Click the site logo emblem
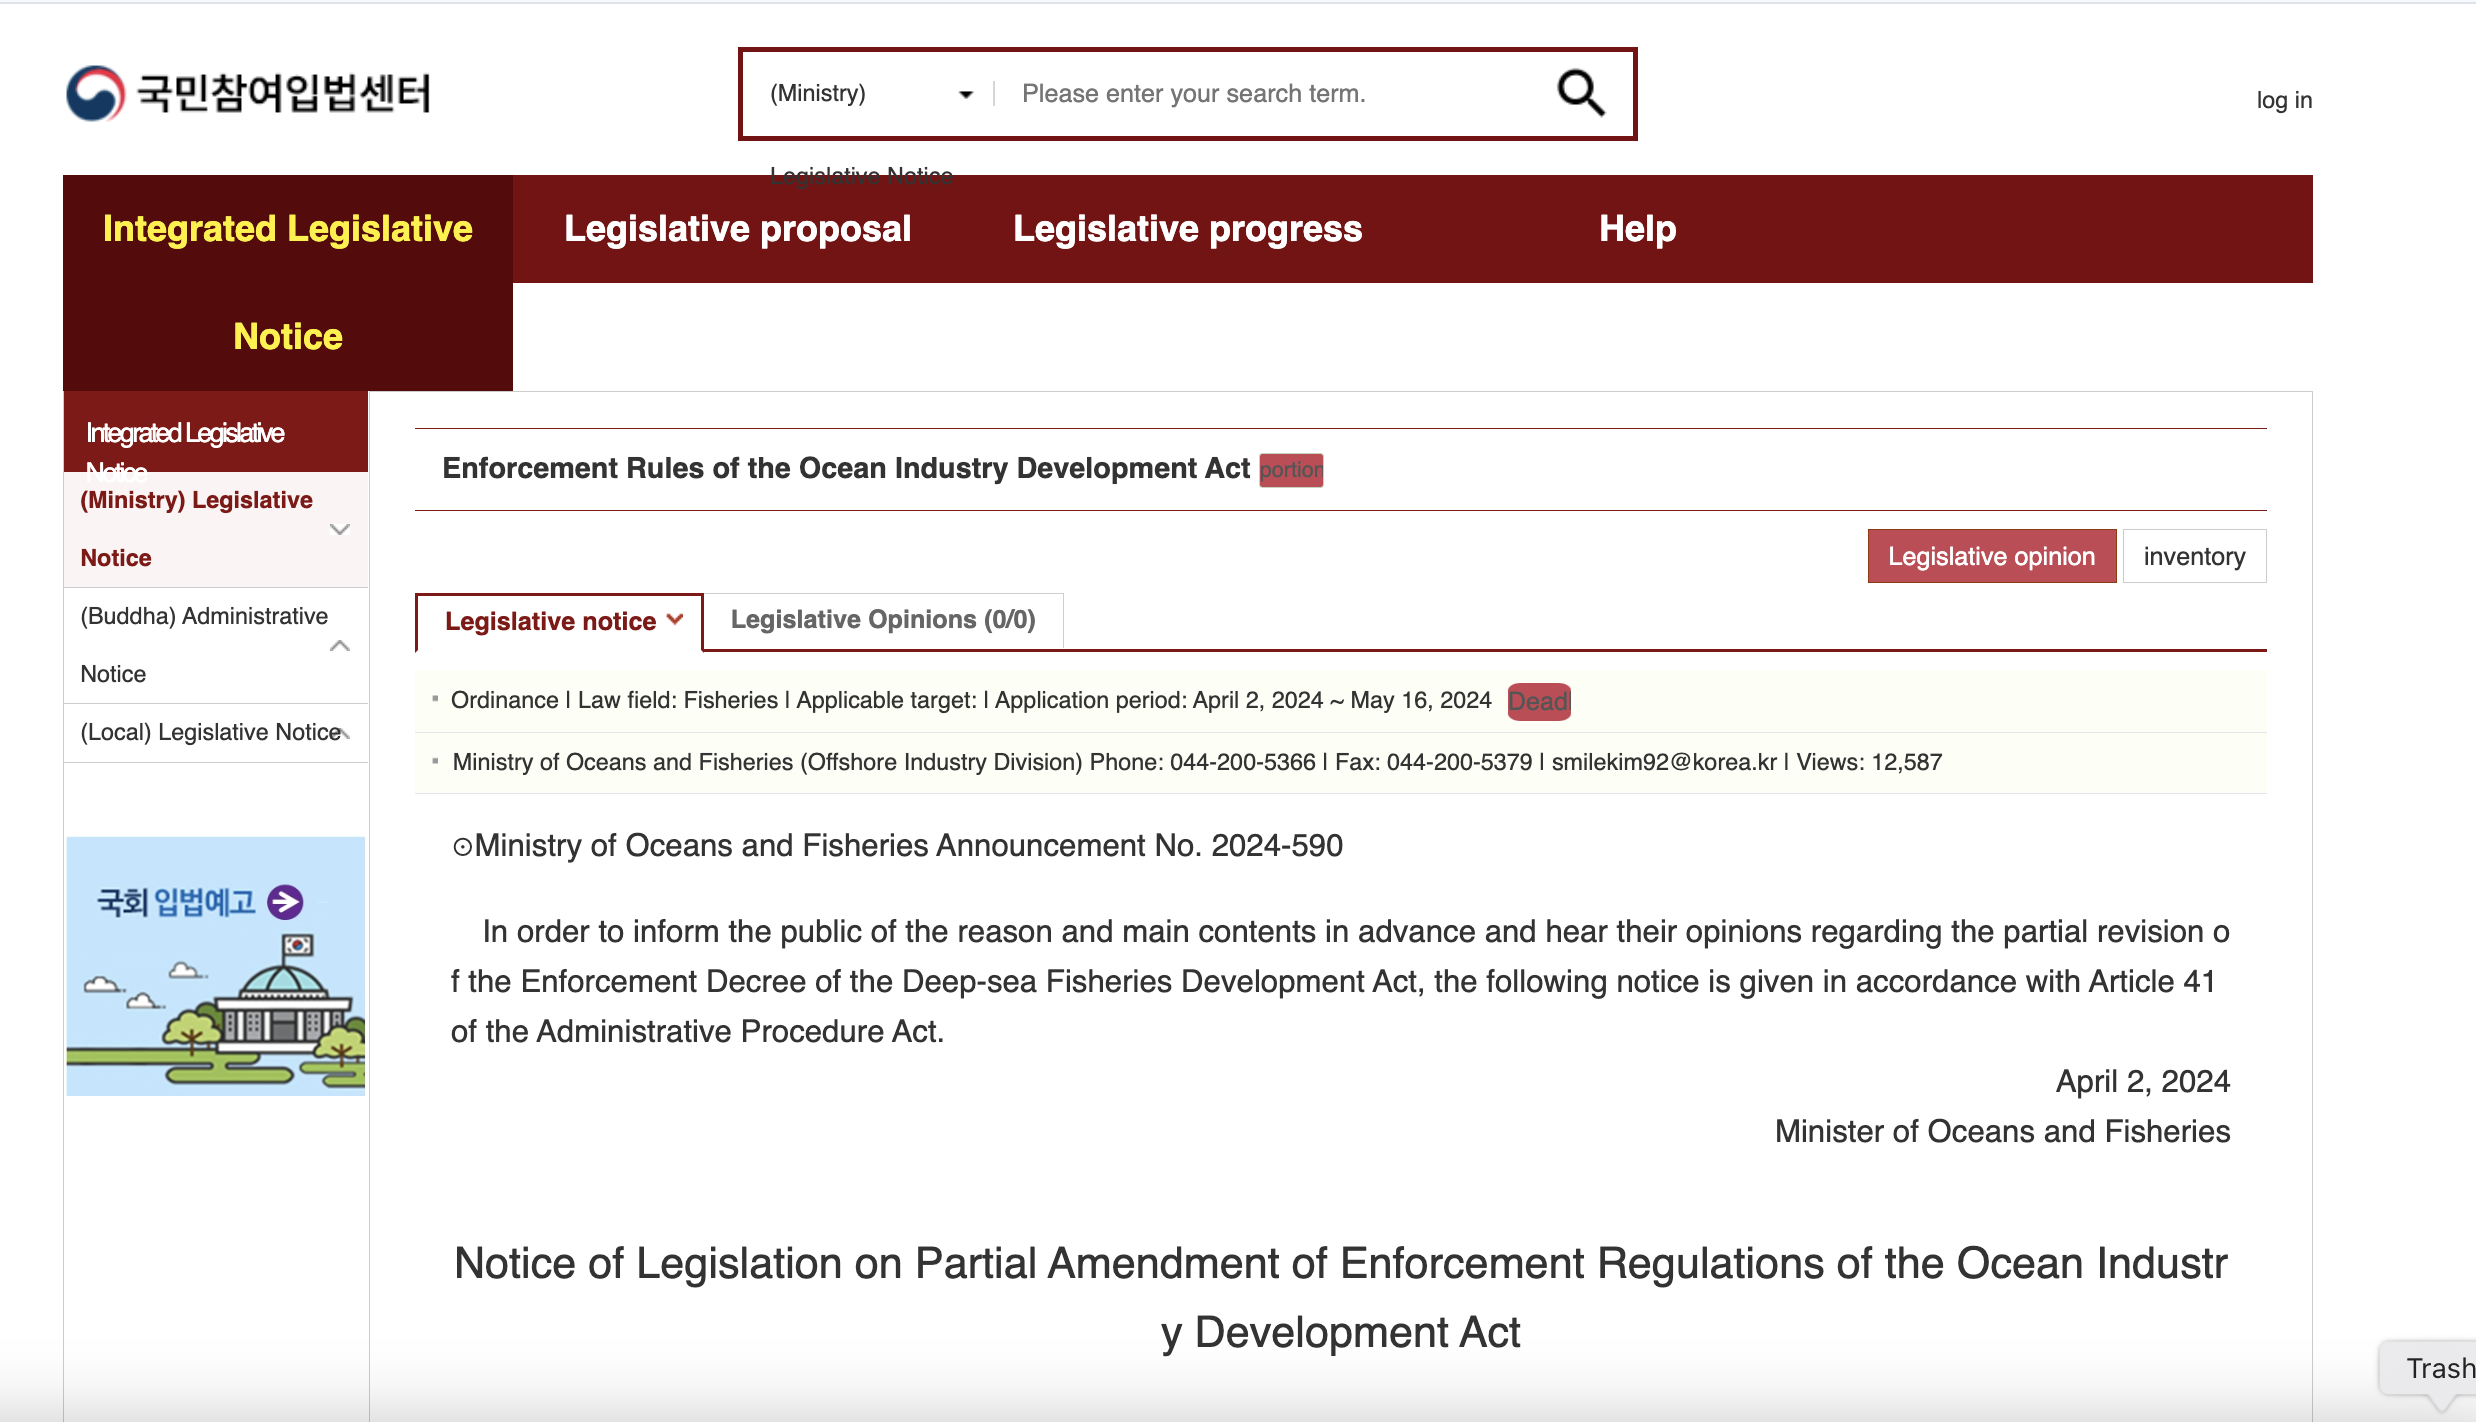 [96, 93]
